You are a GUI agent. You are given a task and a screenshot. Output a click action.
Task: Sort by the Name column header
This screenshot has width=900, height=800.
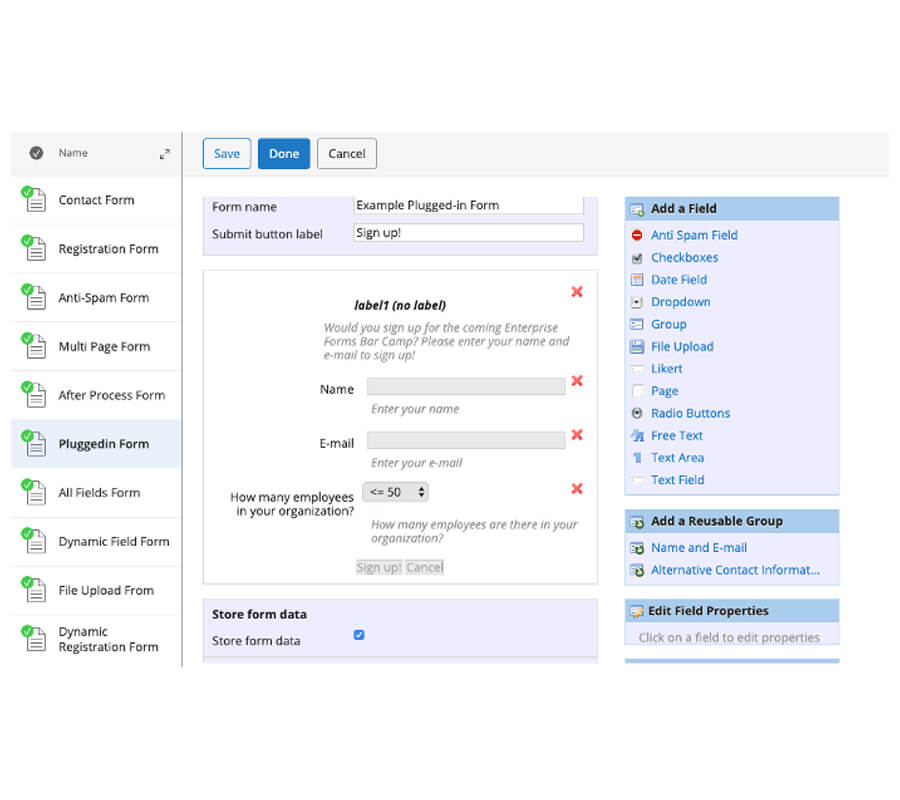(73, 153)
